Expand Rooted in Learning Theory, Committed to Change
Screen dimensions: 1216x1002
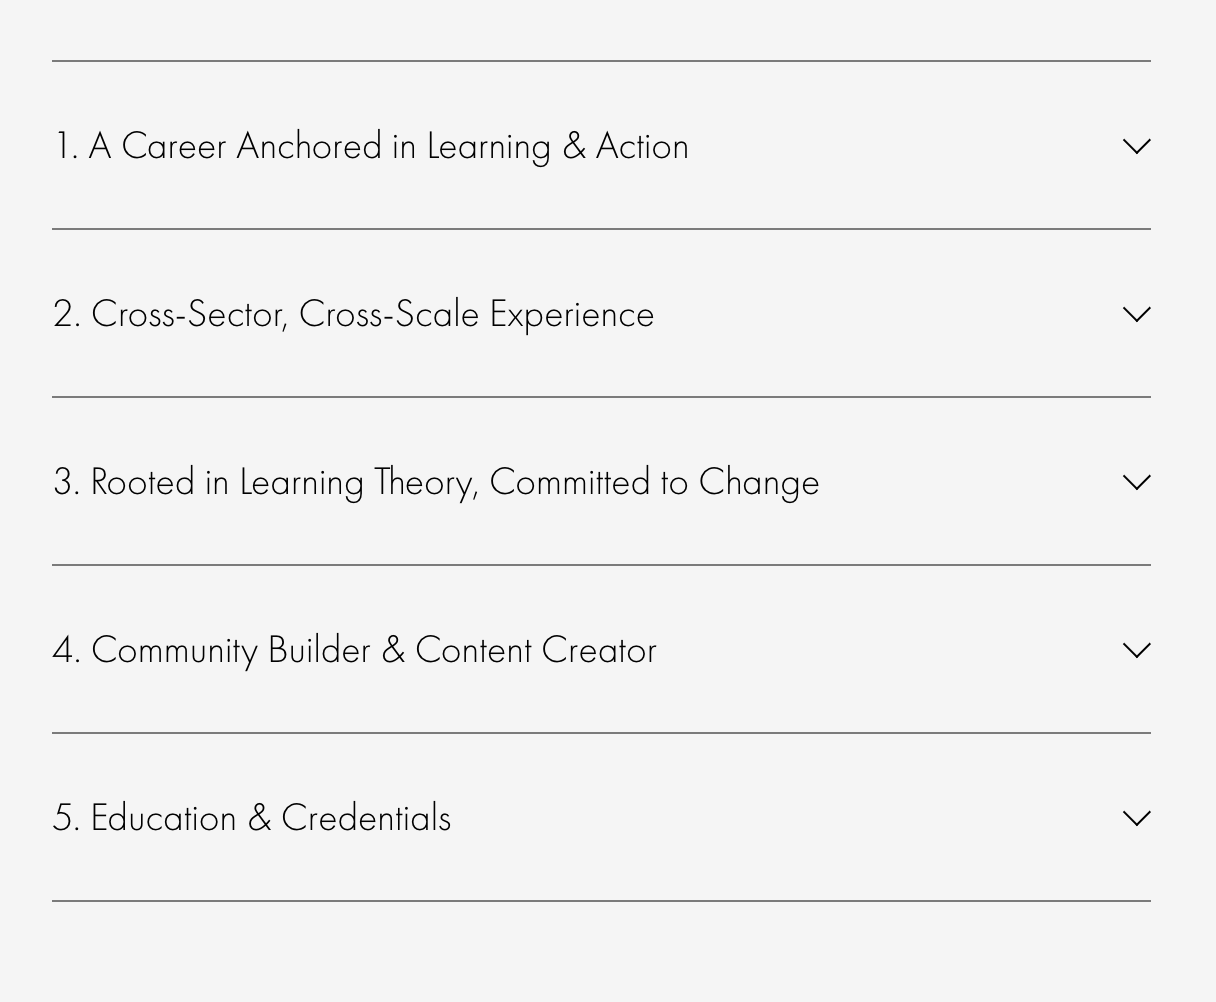tap(436, 482)
